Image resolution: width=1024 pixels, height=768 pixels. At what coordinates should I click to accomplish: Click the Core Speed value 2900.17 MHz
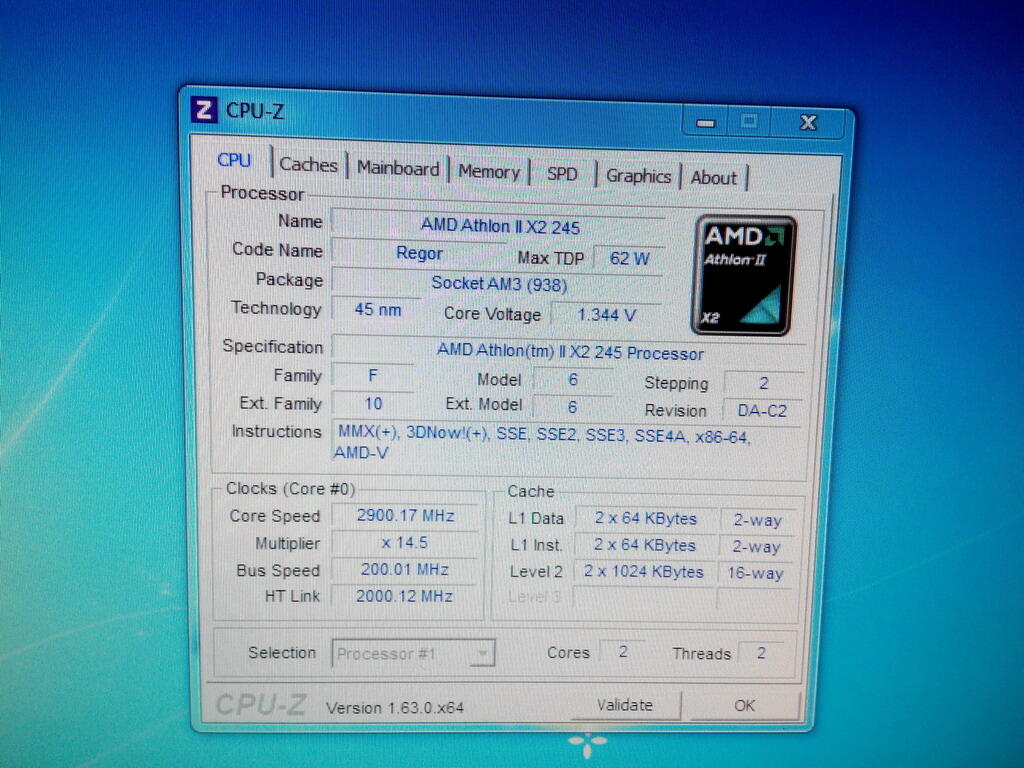(x=405, y=515)
